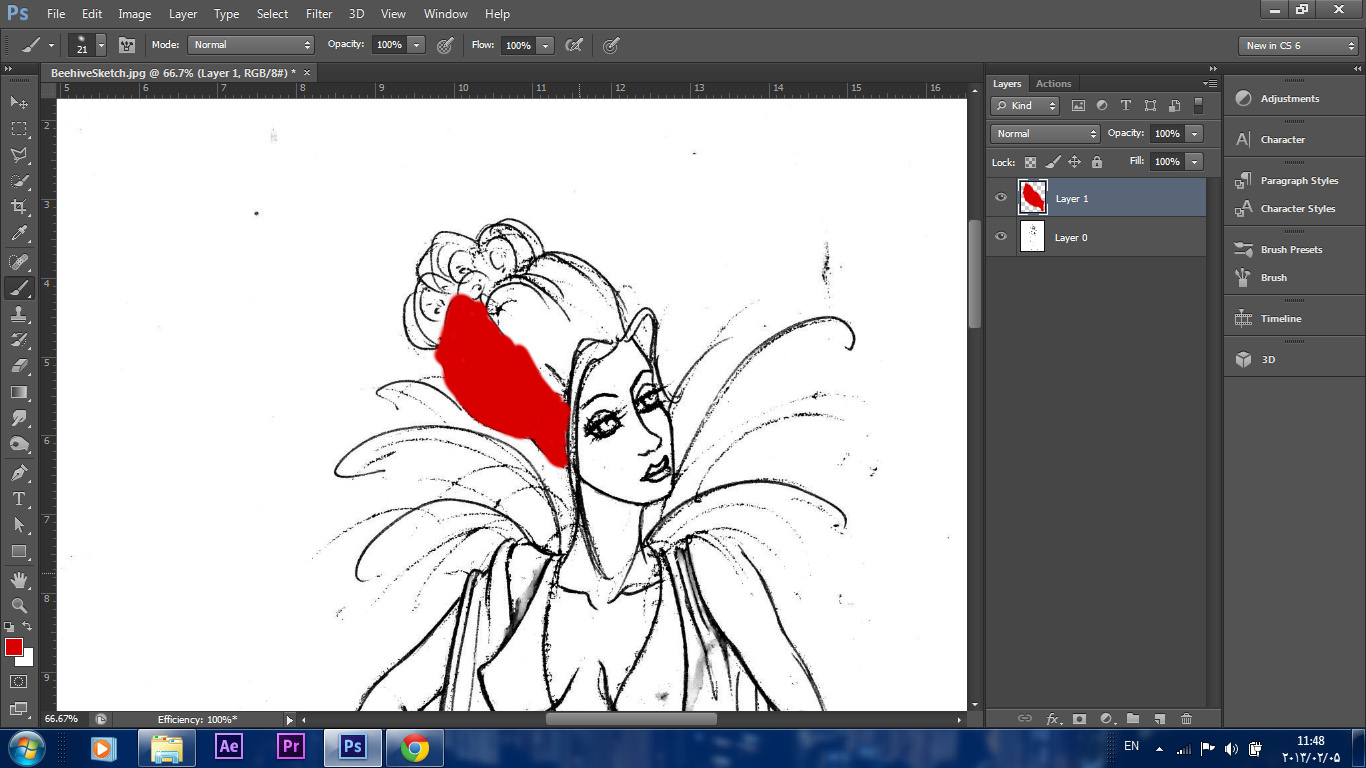Select the Eraser tool
The image size is (1366, 768).
coord(19,366)
